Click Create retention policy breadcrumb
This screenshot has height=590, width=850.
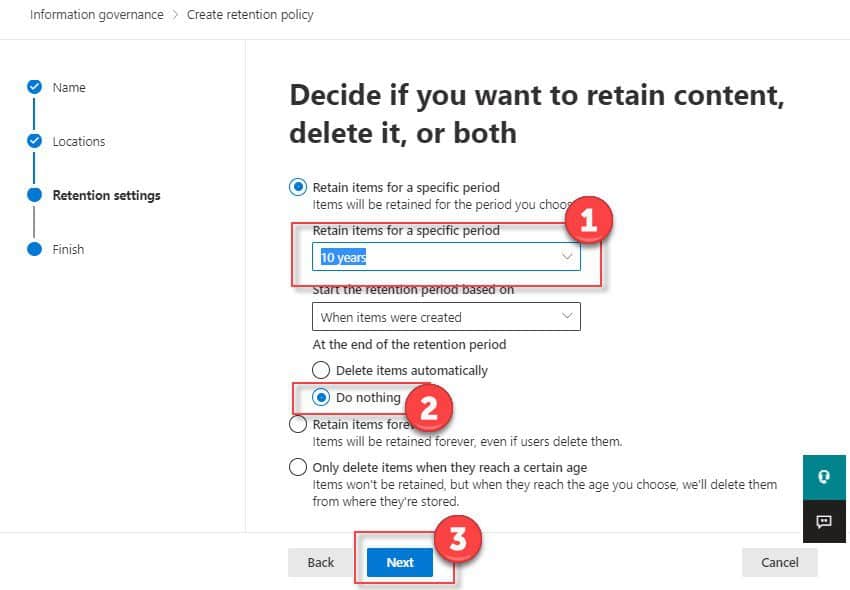point(250,15)
